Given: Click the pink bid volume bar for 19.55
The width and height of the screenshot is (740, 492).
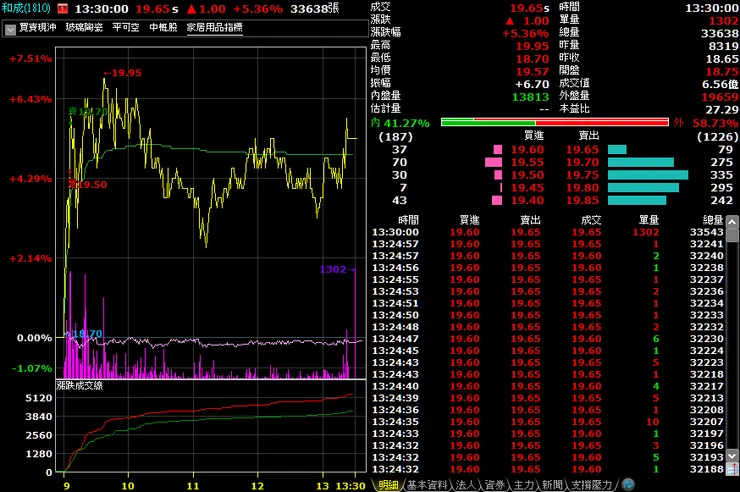Looking at the screenshot, I should pos(494,162).
